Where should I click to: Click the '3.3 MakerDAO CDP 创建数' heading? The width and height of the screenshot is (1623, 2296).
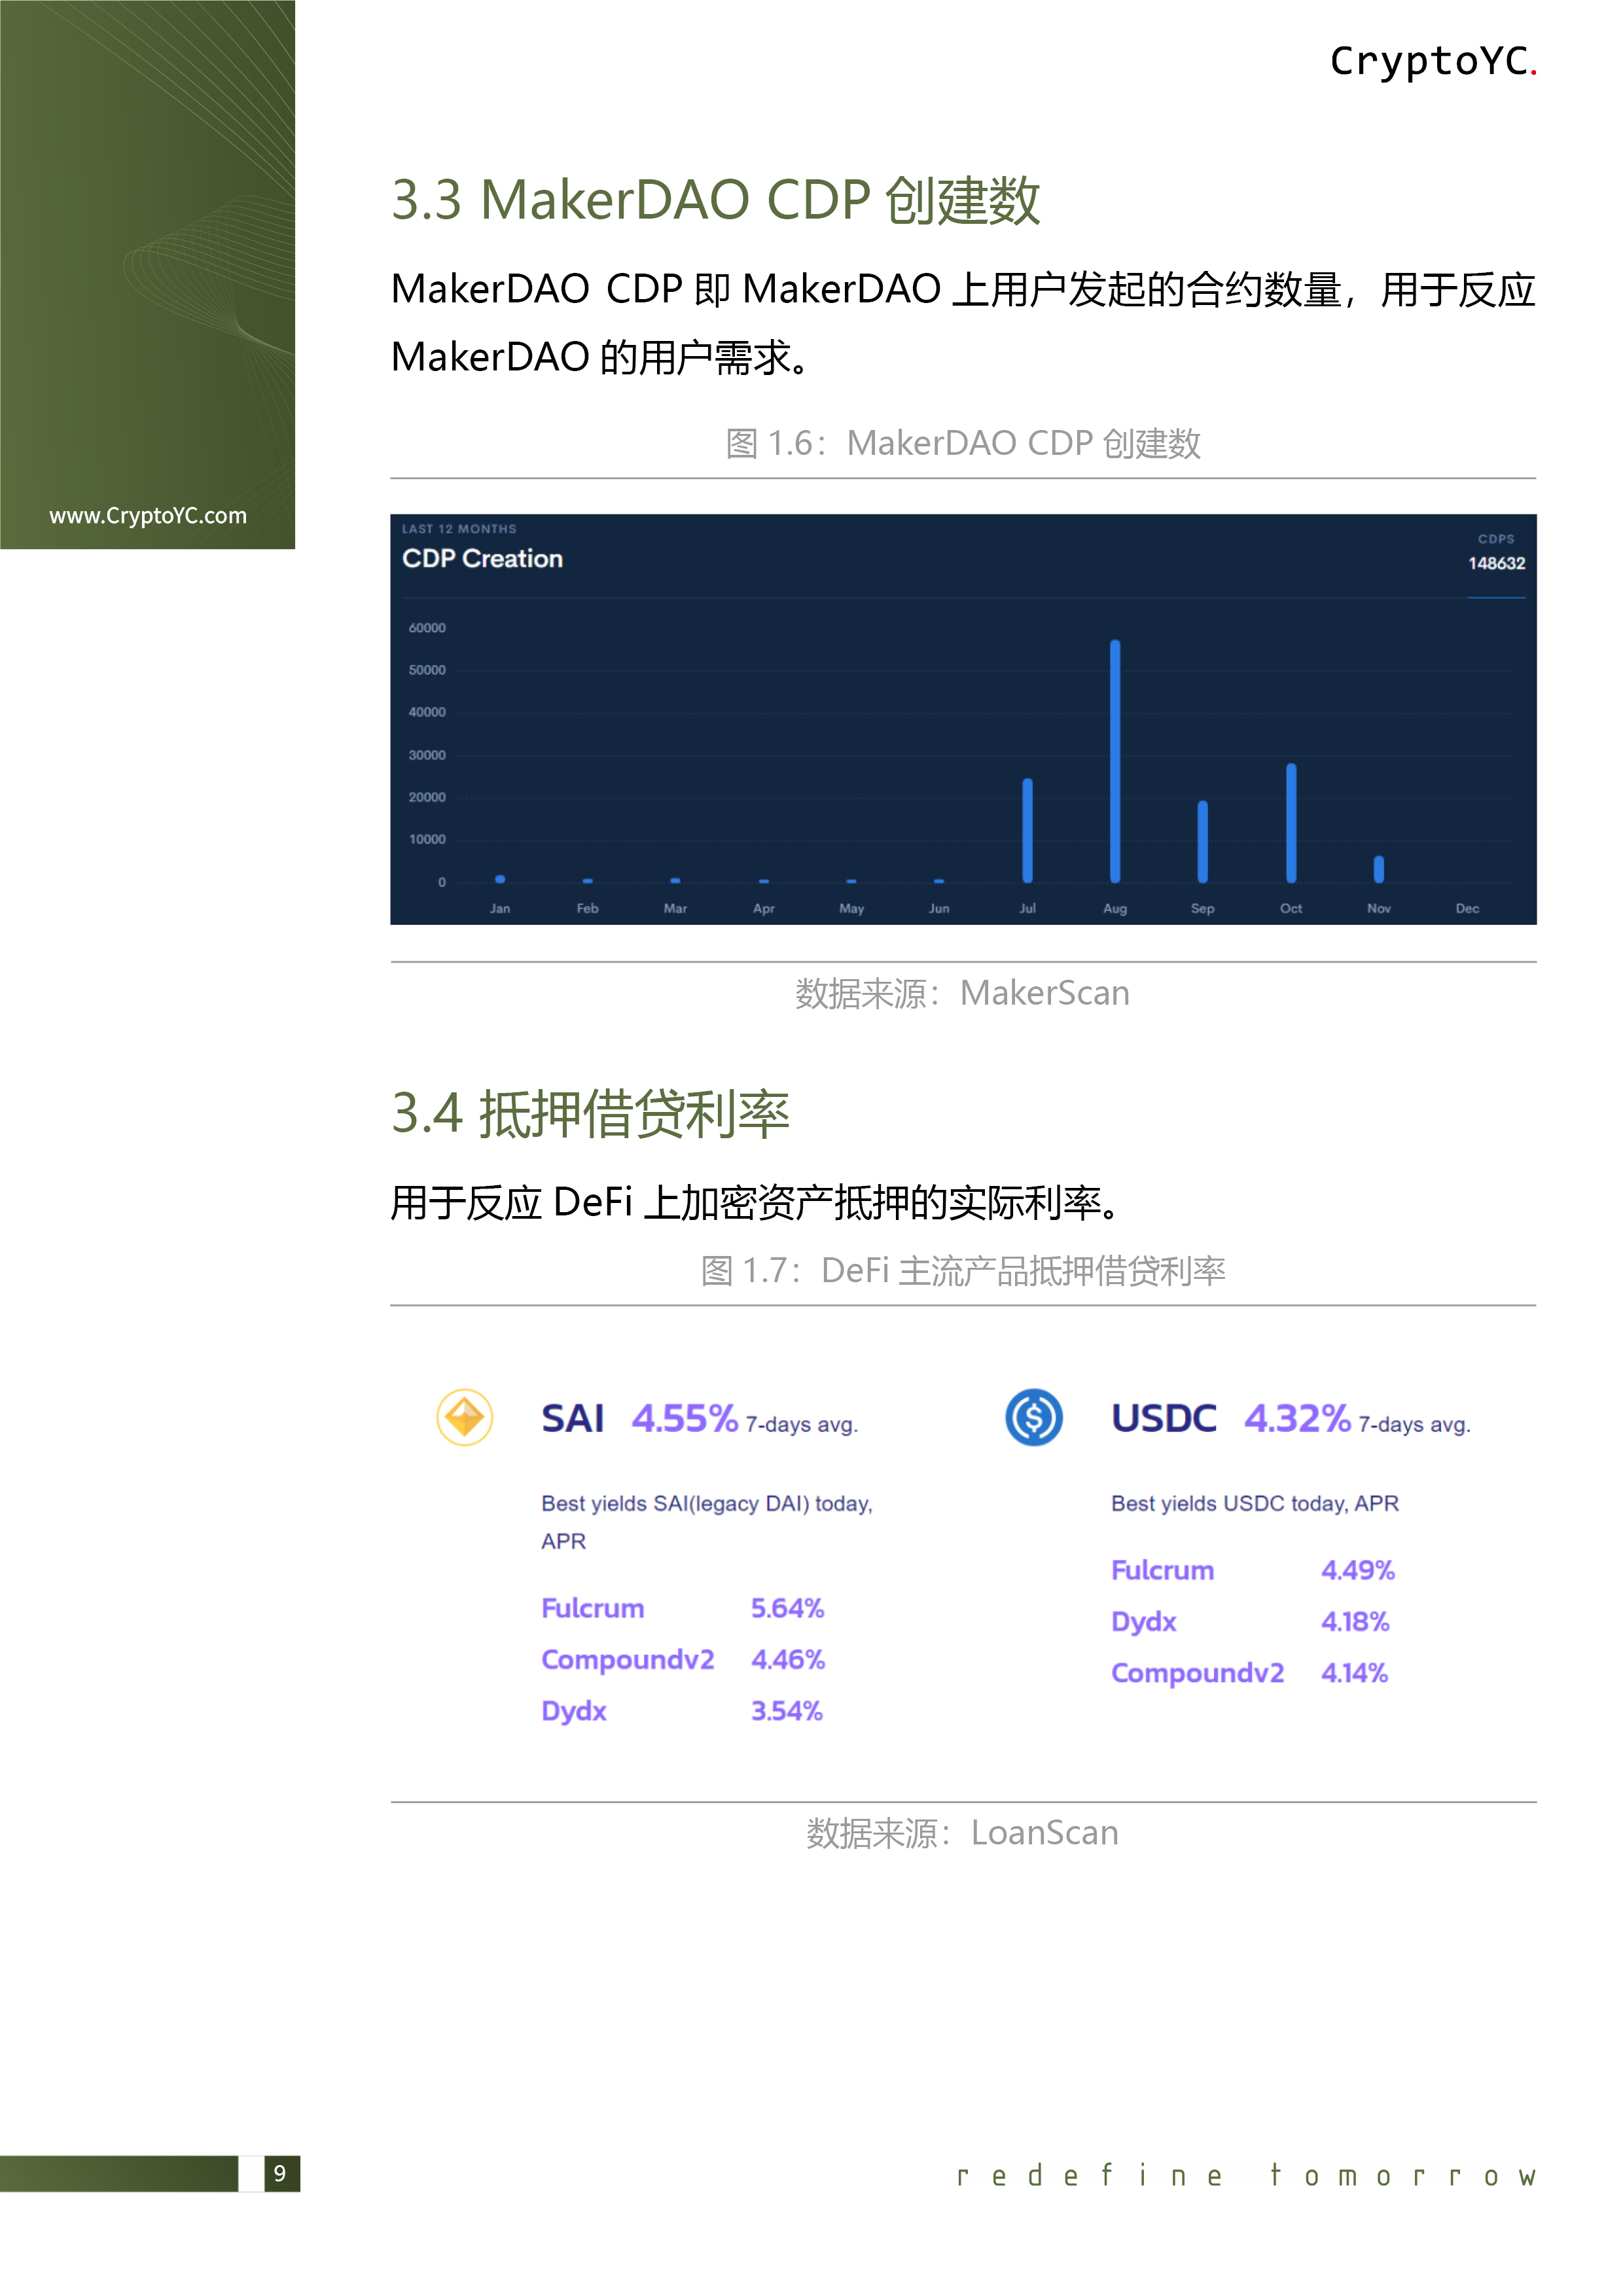coord(716,200)
